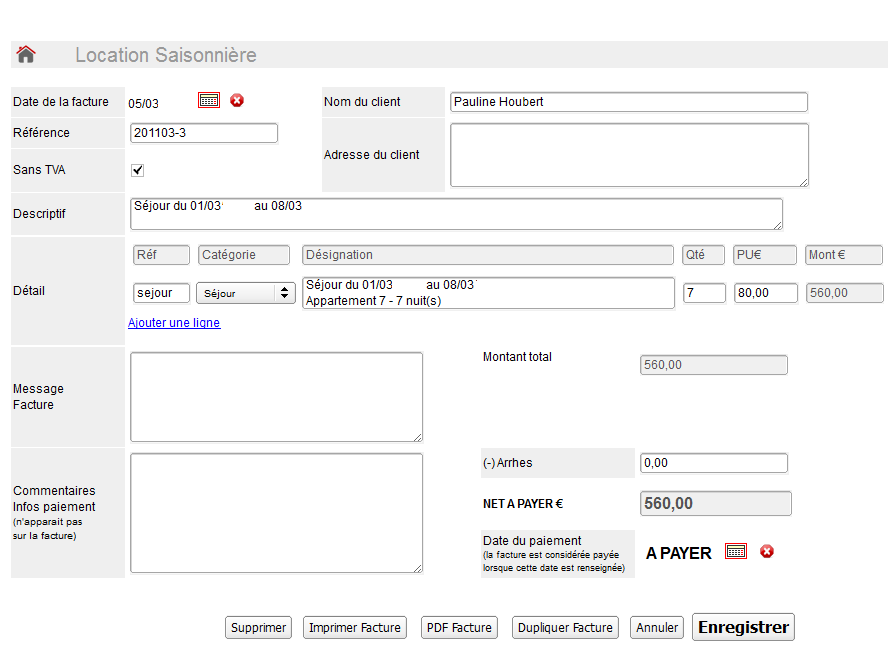
Task: Select the Arrhes amount field
Action: tap(713, 463)
